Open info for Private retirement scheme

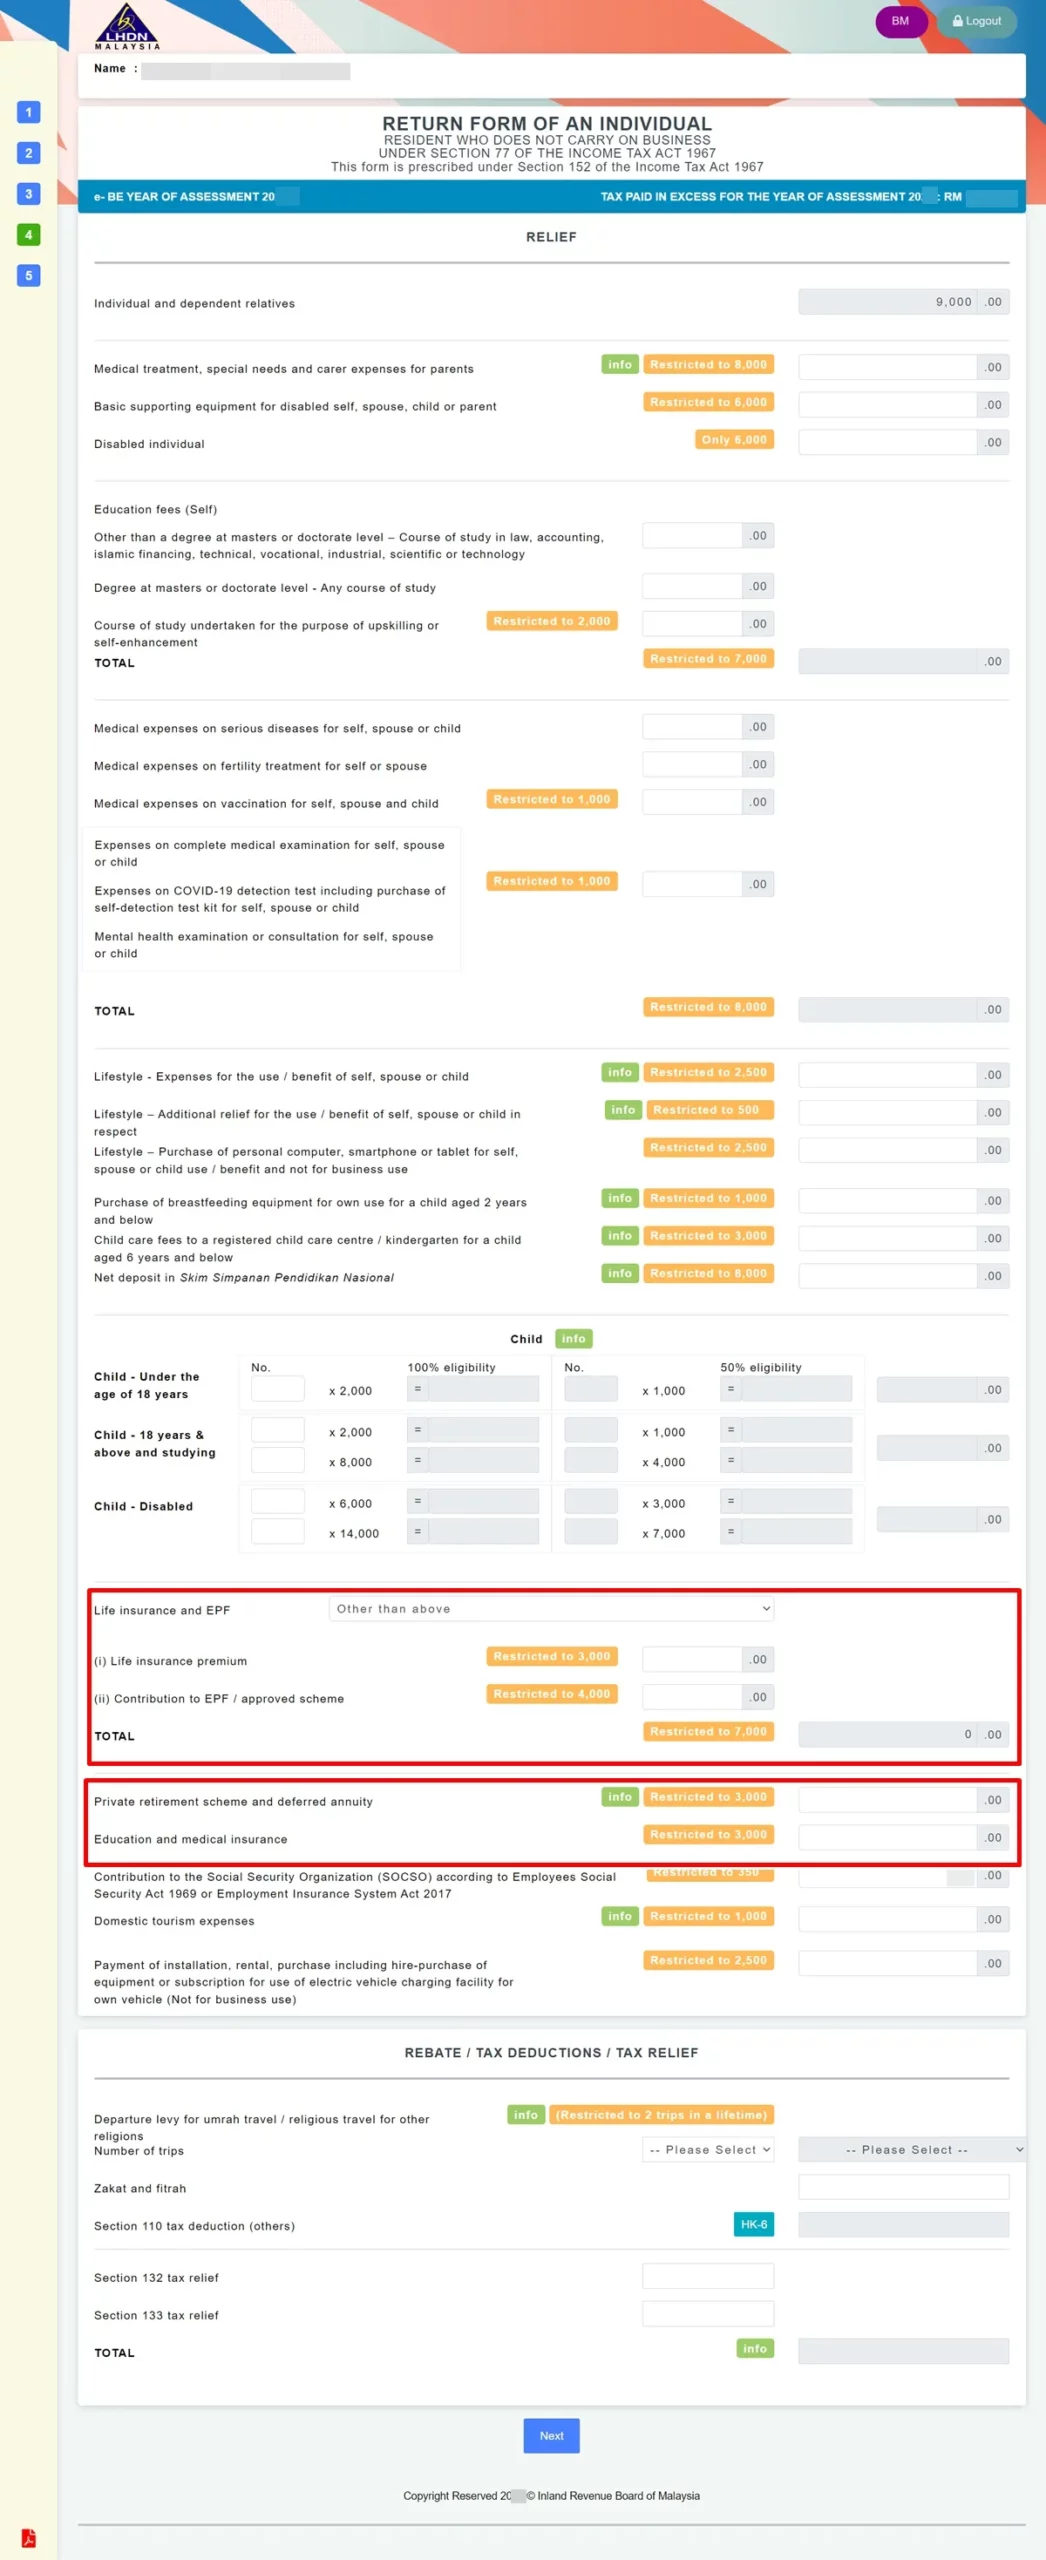pos(619,1797)
